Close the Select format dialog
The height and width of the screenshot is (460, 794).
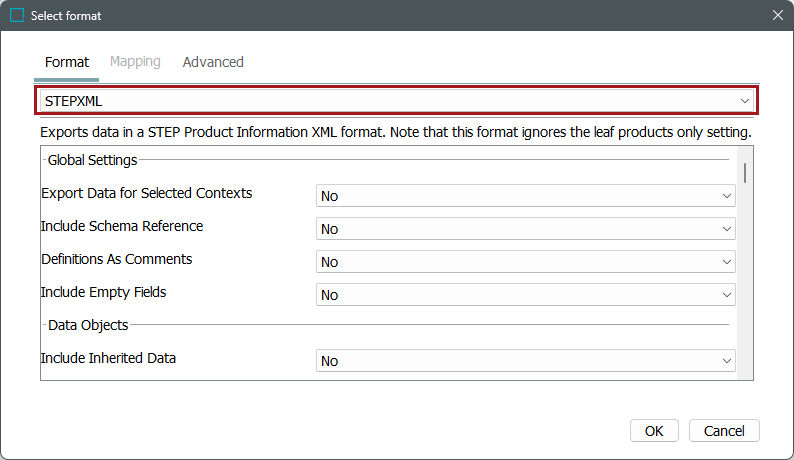(777, 16)
